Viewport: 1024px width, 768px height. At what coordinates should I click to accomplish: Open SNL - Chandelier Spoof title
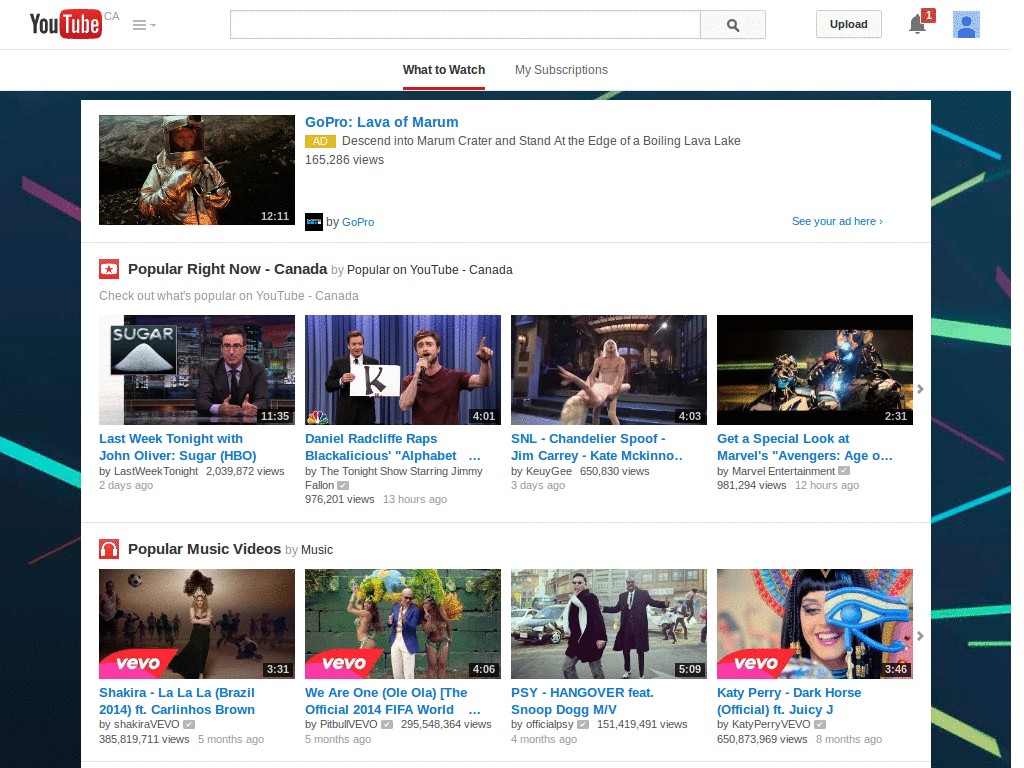596,447
